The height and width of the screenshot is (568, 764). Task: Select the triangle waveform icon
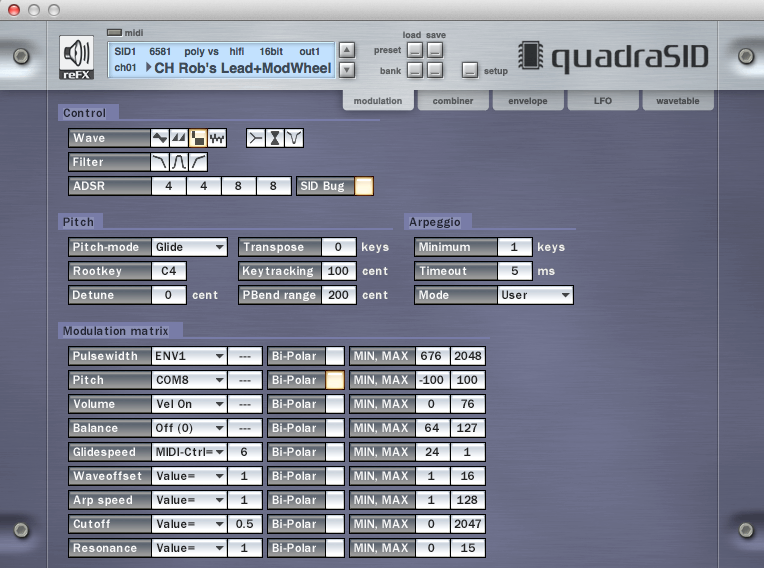click(x=160, y=138)
